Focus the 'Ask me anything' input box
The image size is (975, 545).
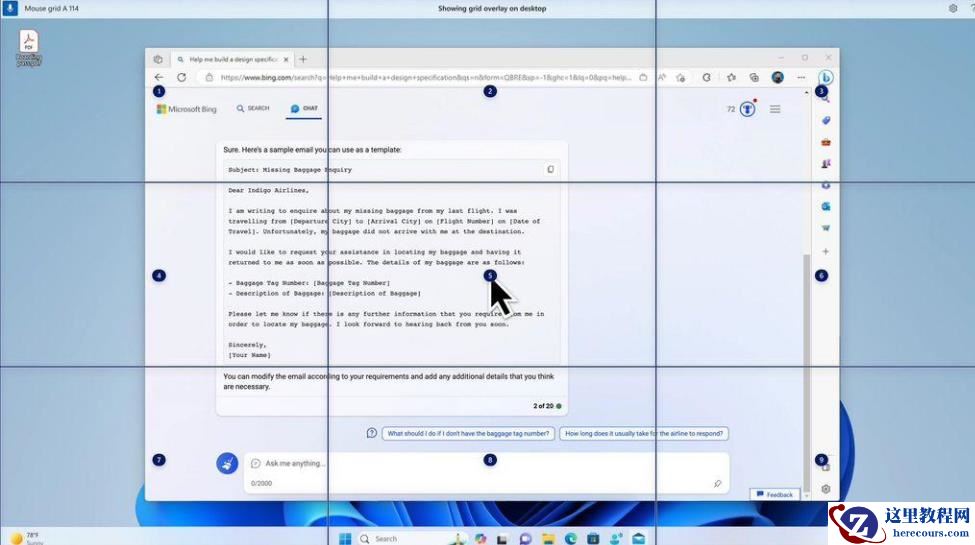point(486,463)
